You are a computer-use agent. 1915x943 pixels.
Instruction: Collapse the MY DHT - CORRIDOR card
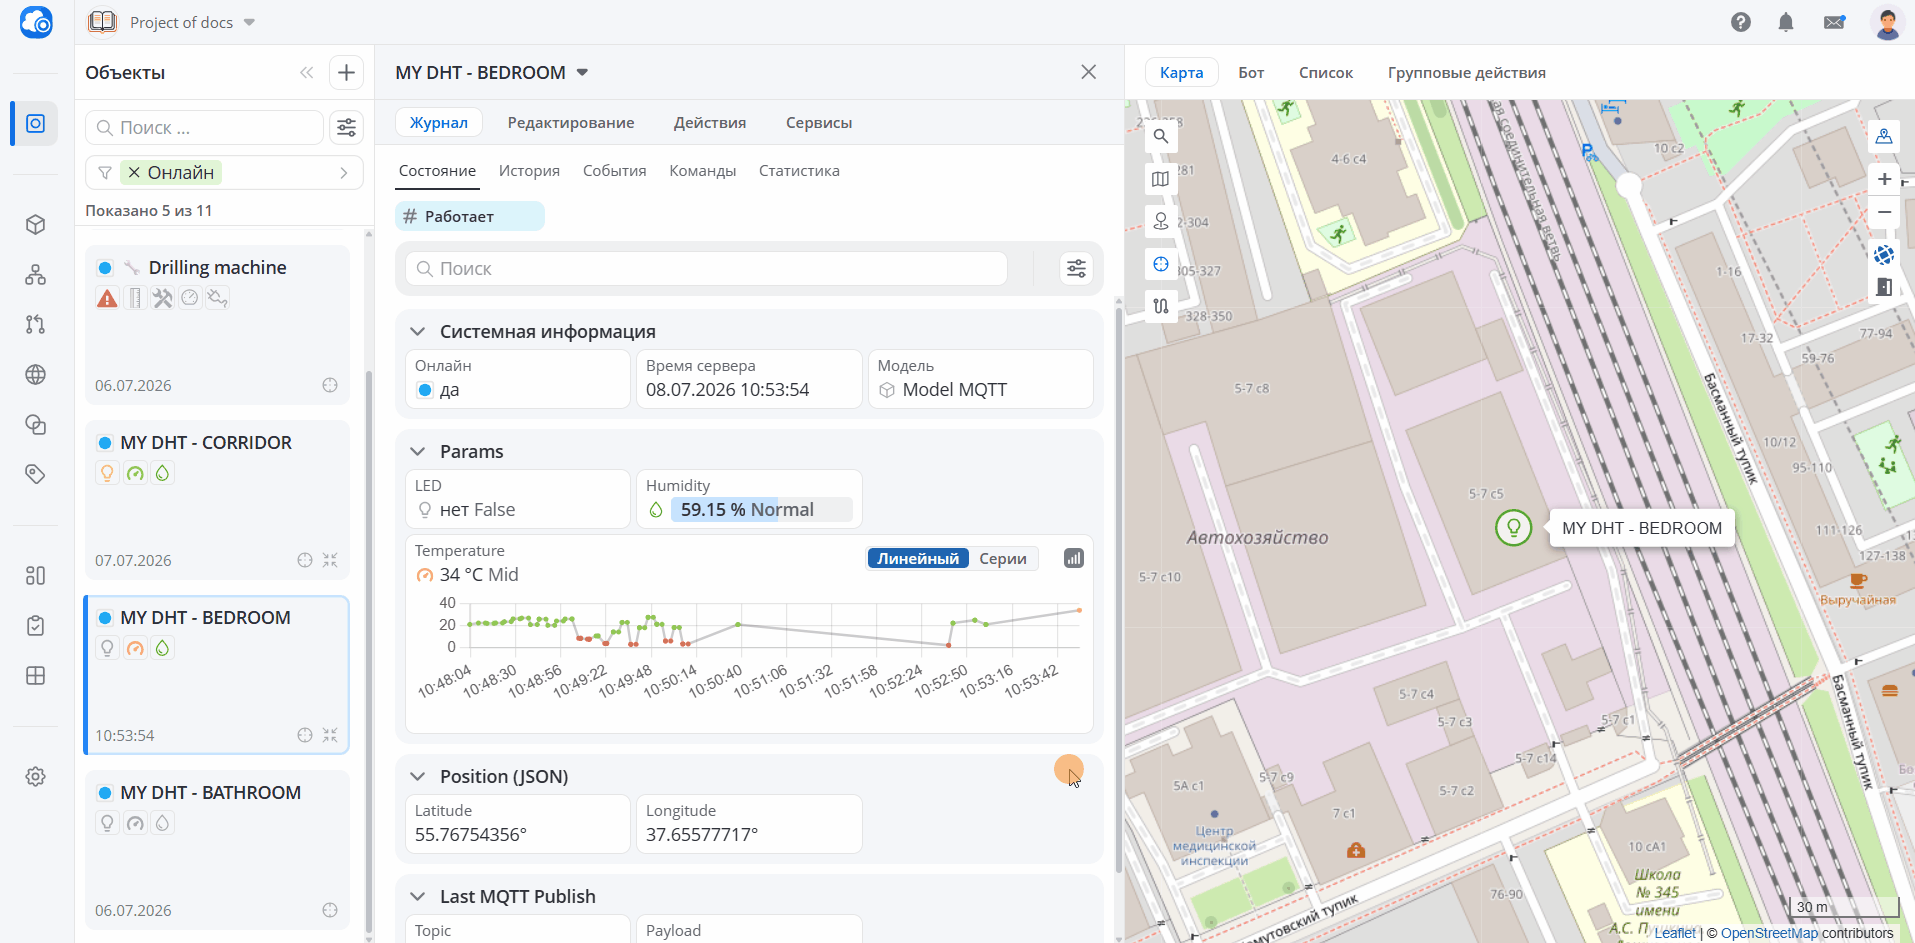click(330, 560)
